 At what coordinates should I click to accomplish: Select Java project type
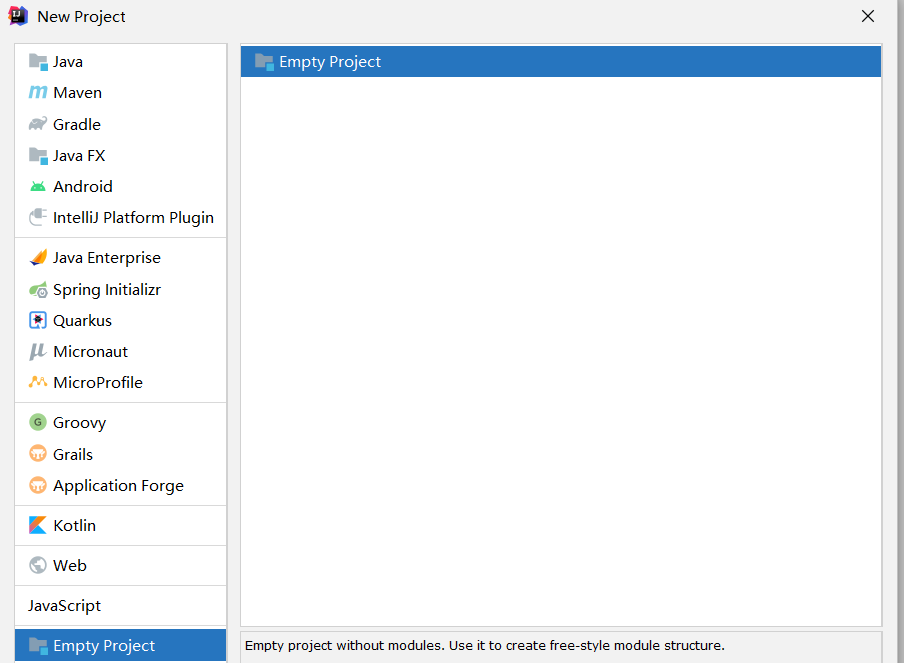coord(120,62)
